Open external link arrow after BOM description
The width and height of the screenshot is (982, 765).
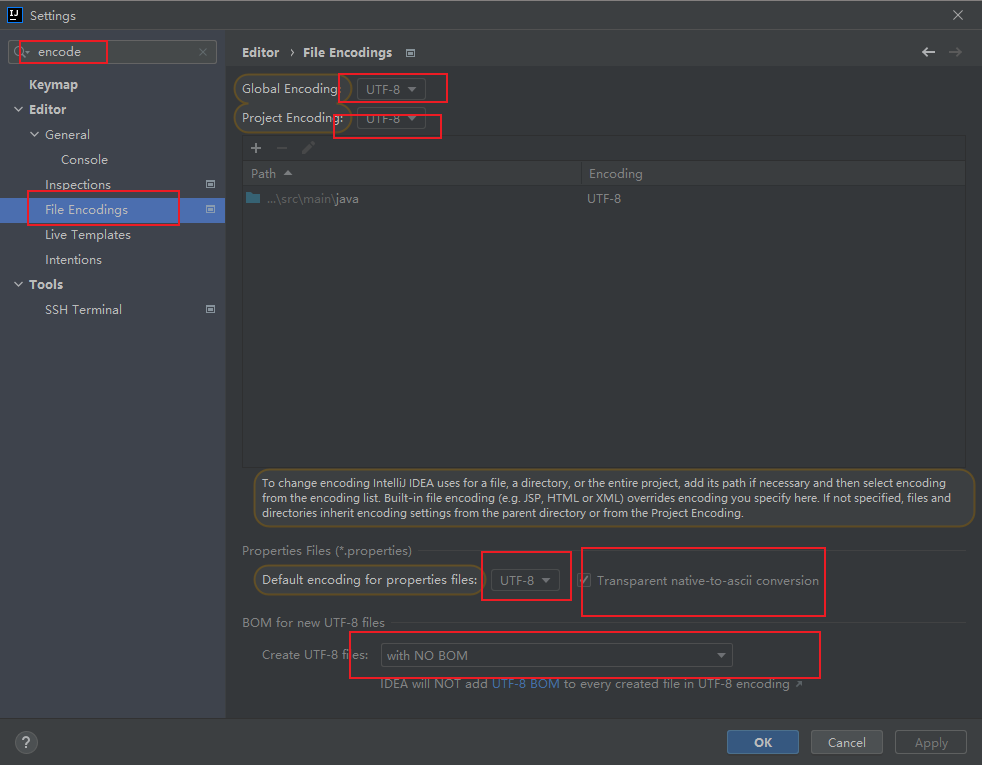(799, 684)
